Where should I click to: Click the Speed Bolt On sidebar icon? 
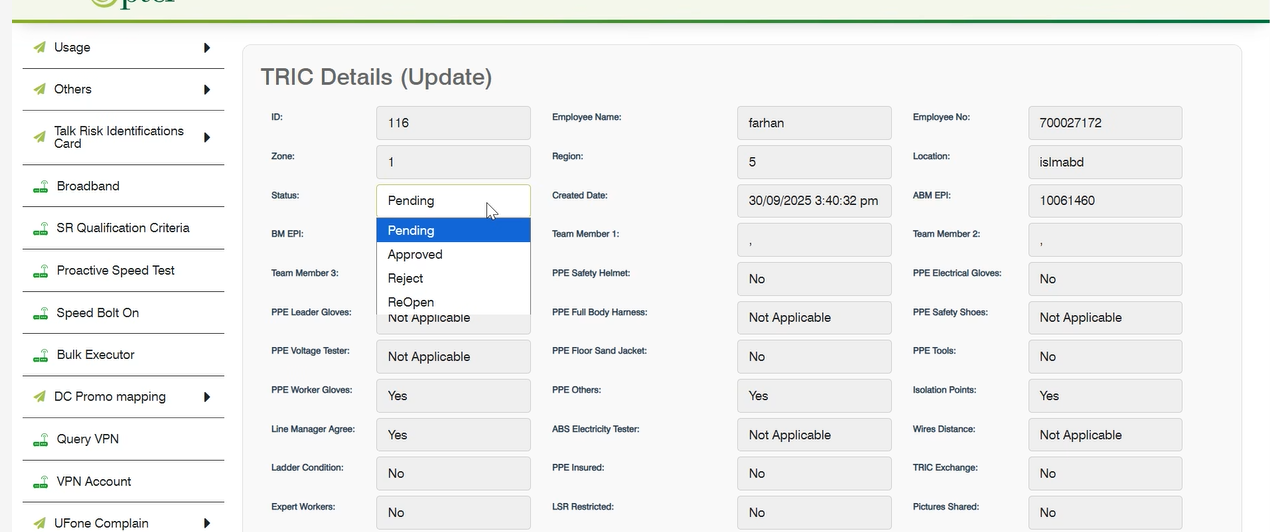pos(40,313)
